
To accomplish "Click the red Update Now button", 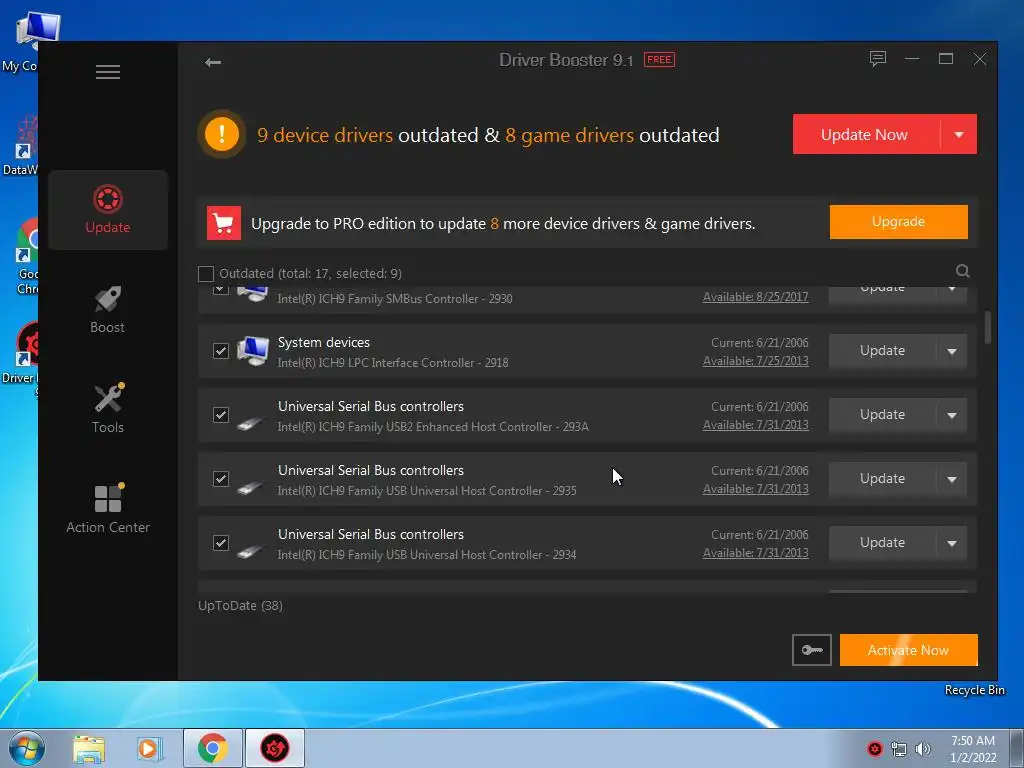I will pyautogui.click(x=866, y=135).
